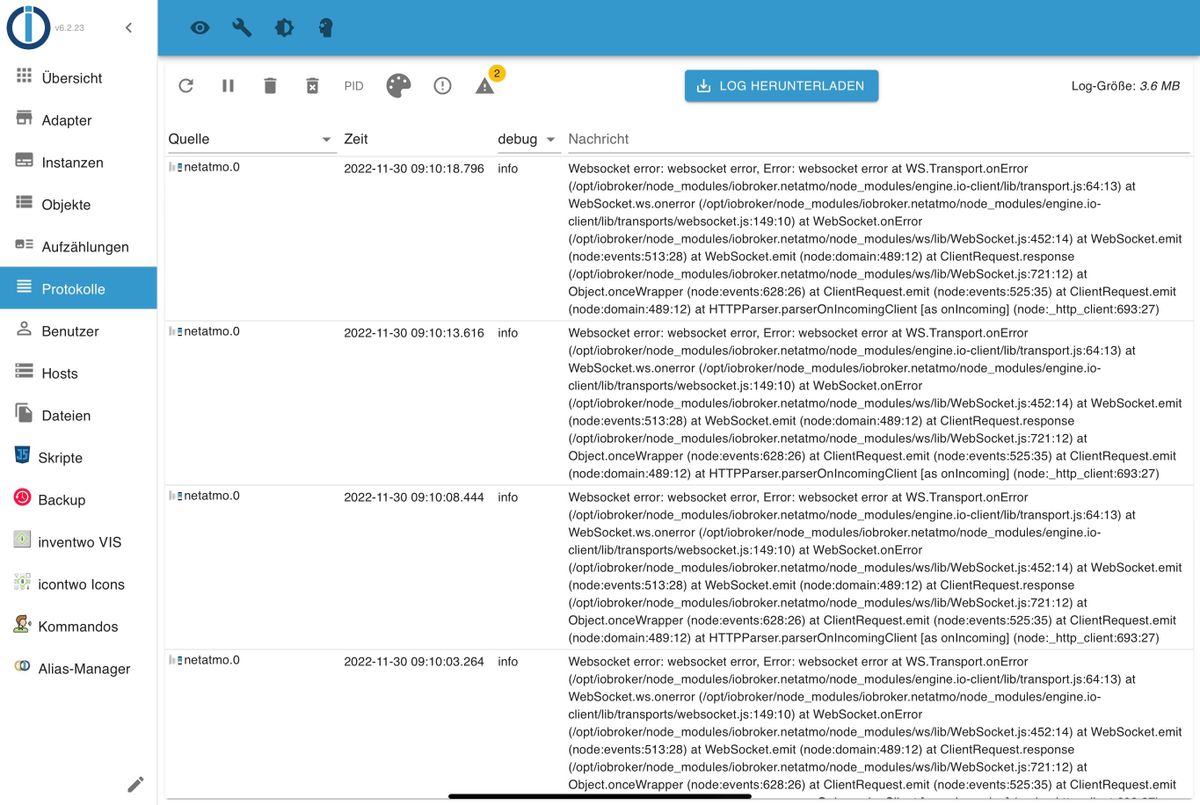Go to Hosts in the sidebar
This screenshot has height=805, width=1200.
pyautogui.click(x=78, y=373)
